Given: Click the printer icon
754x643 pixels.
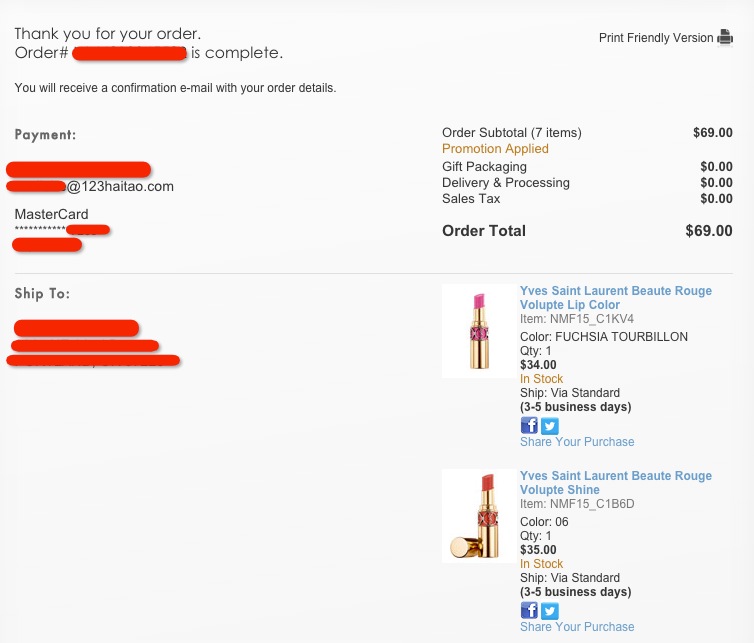Looking at the screenshot, I should (725, 38).
